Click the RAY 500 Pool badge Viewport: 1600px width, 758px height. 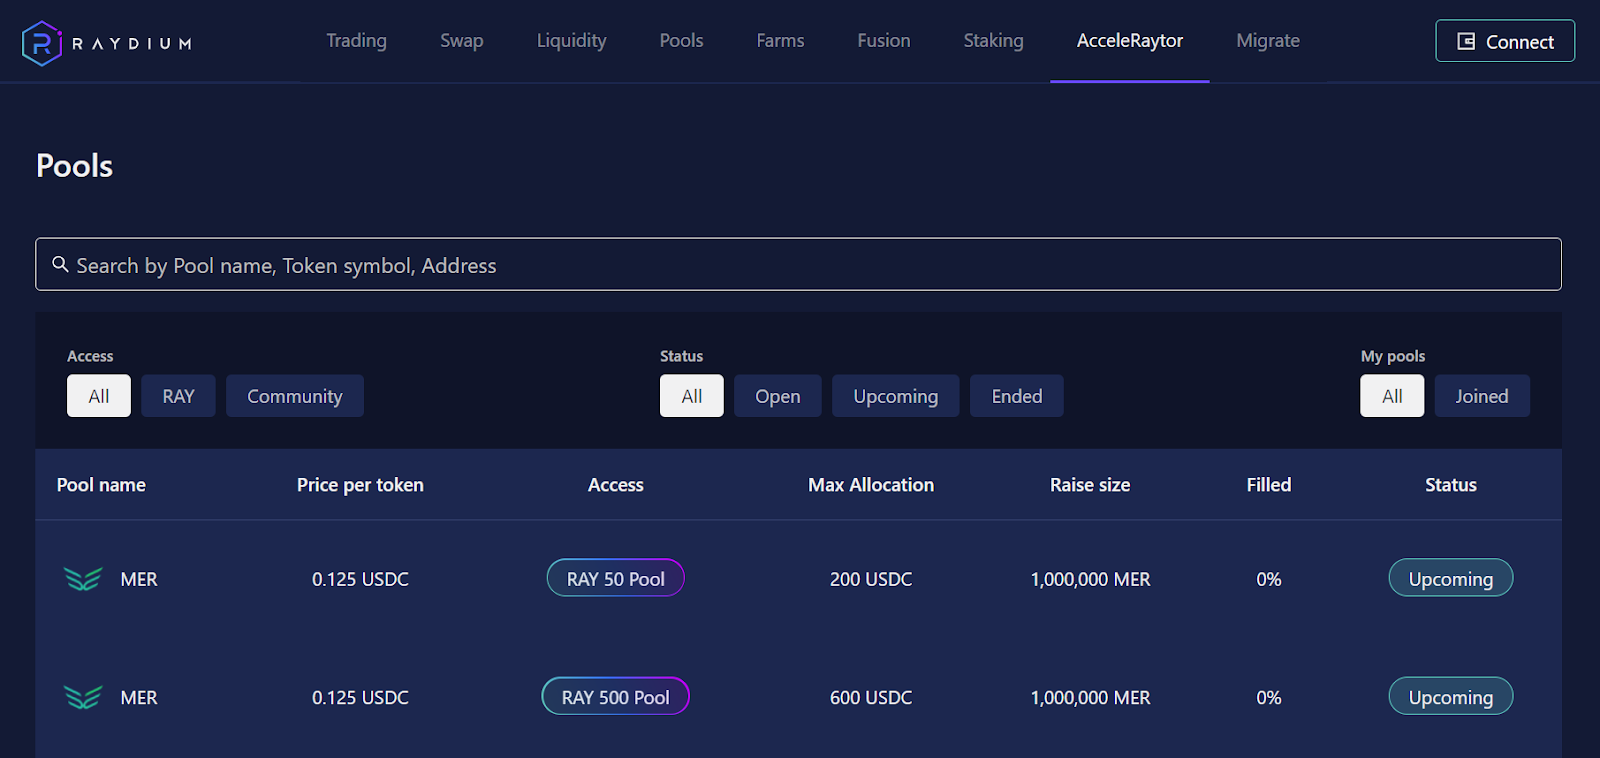(616, 696)
